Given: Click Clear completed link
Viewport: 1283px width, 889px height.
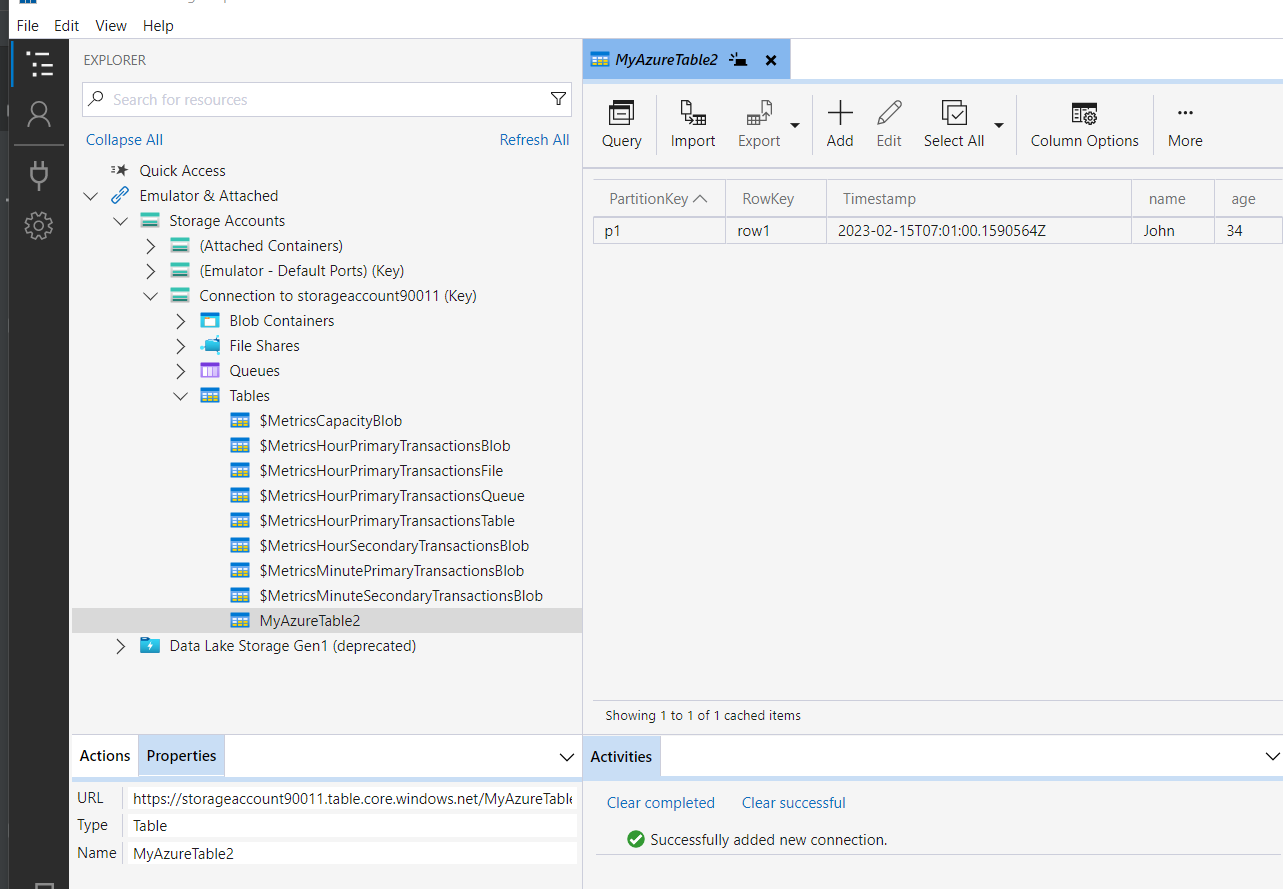Looking at the screenshot, I should point(661,803).
